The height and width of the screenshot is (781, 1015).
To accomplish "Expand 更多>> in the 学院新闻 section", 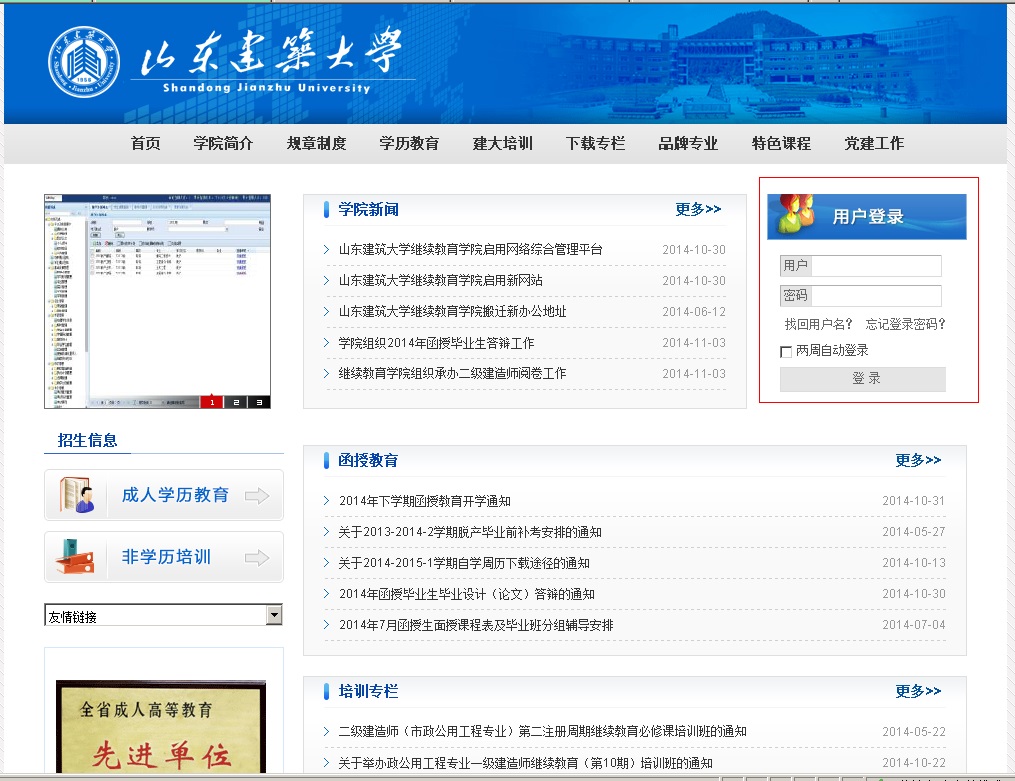I will (698, 209).
